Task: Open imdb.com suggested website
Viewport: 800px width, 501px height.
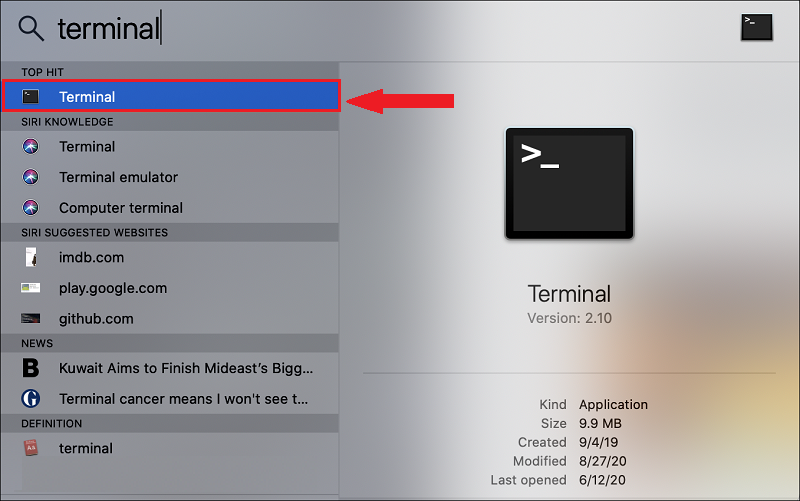Action: coord(91,257)
